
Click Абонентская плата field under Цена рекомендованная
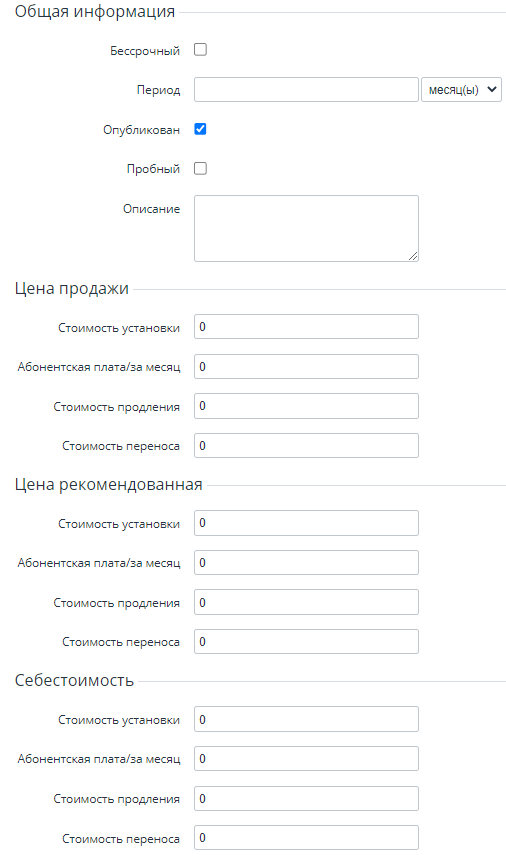tap(306, 562)
